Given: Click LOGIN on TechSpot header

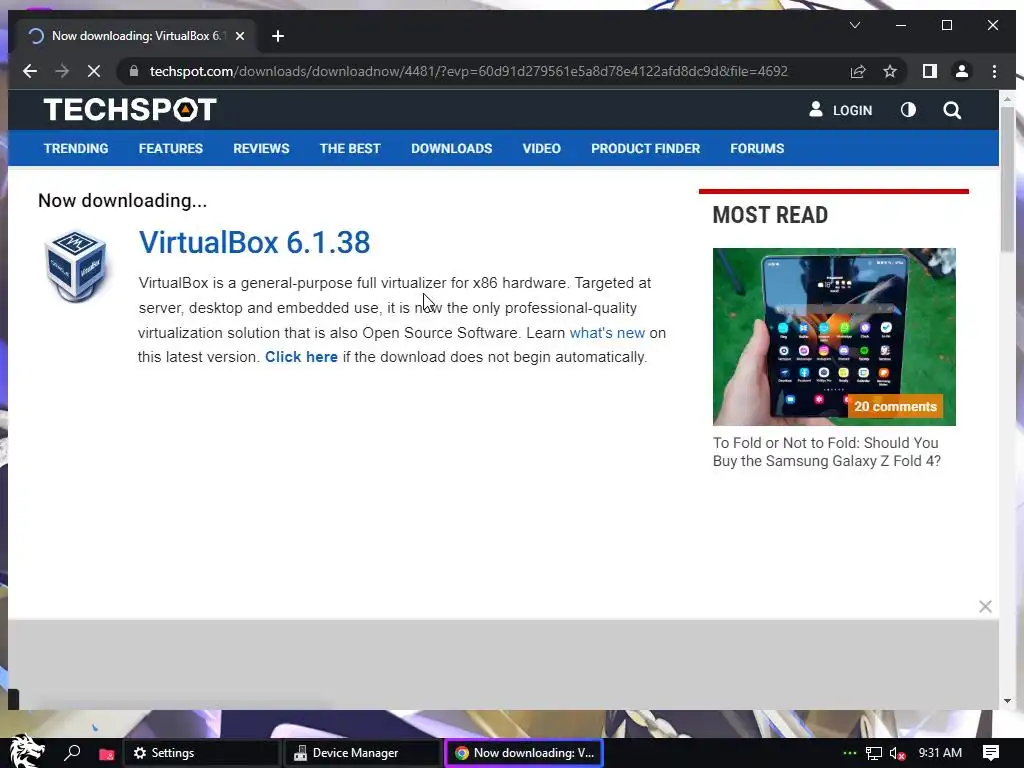Looking at the screenshot, I should tap(840, 110).
